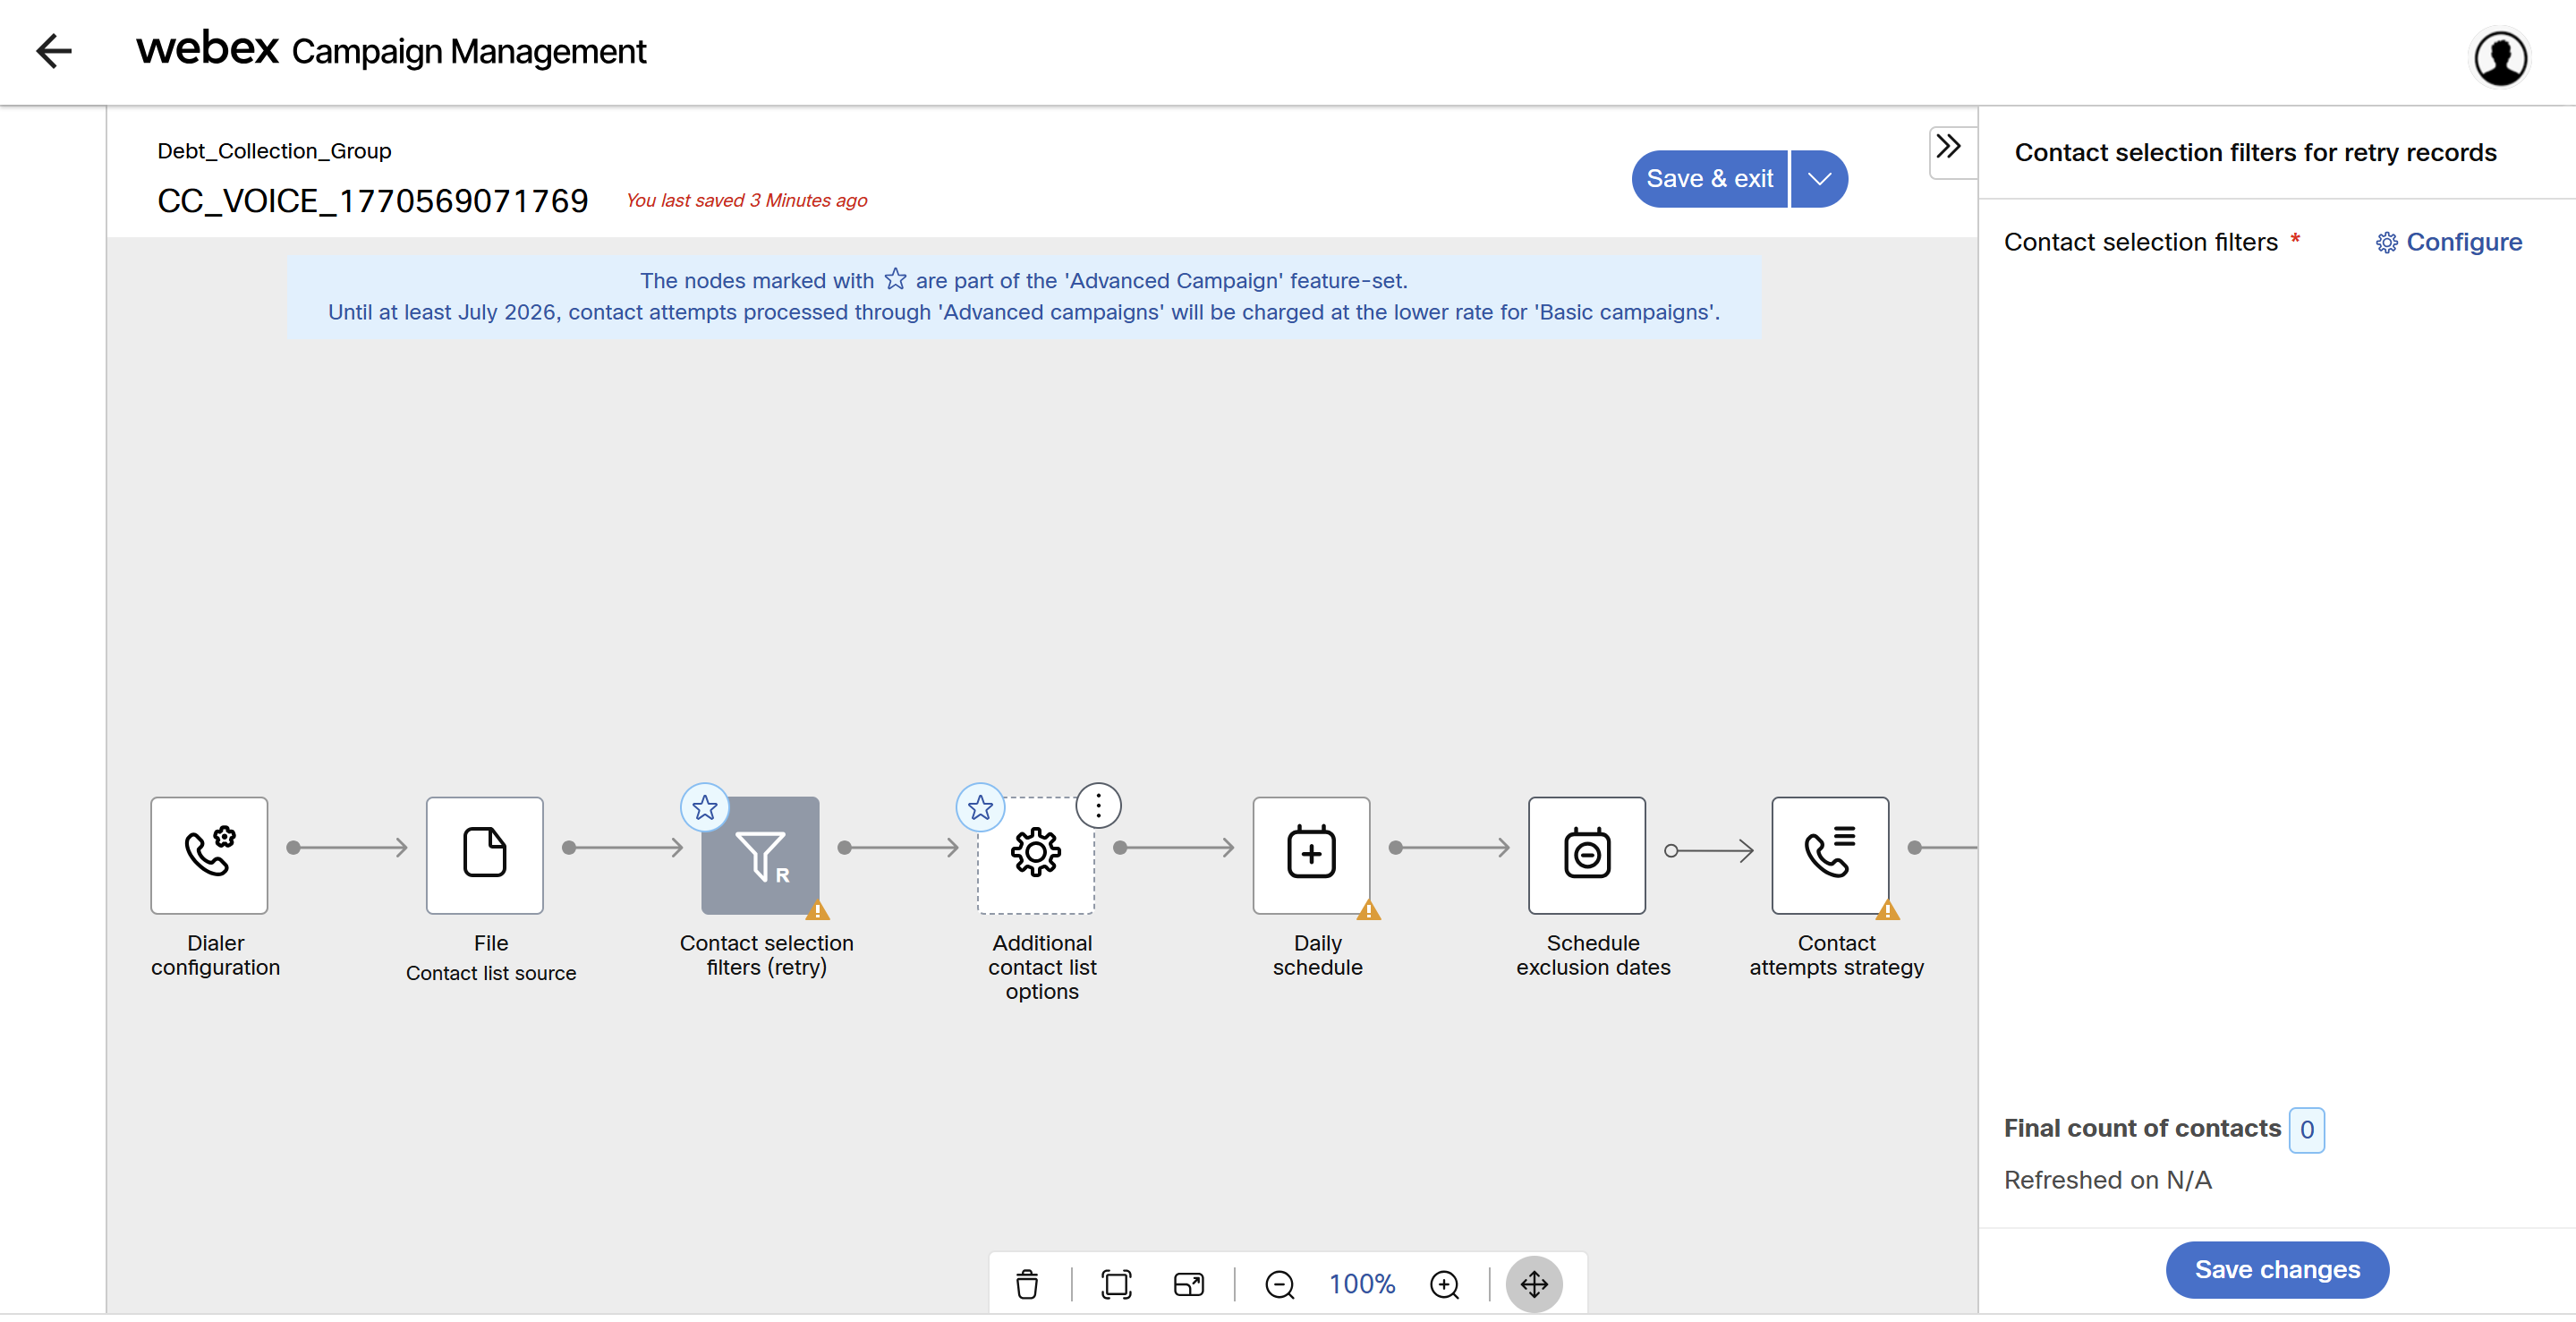
Task: Click the Save changes button
Action: click(2276, 1269)
